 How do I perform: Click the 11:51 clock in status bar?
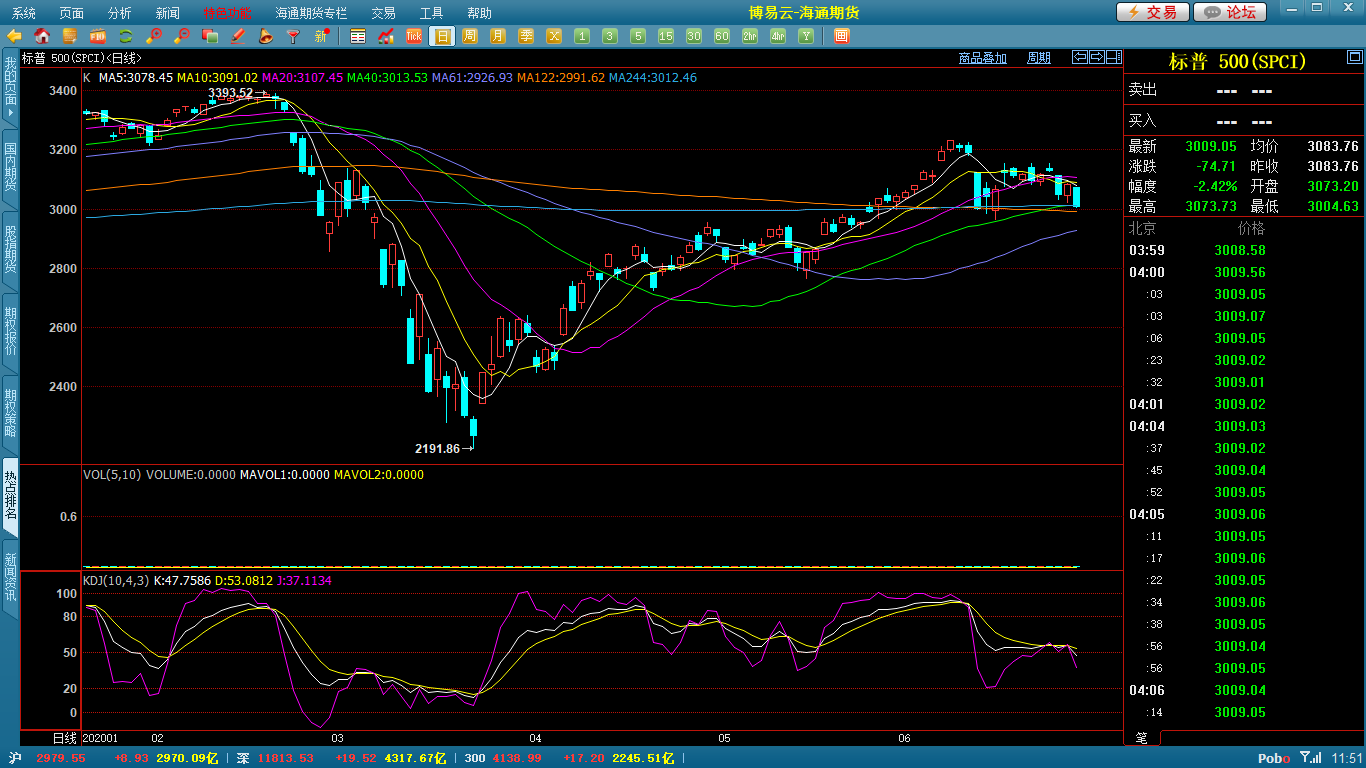pyautogui.click(x=1346, y=758)
